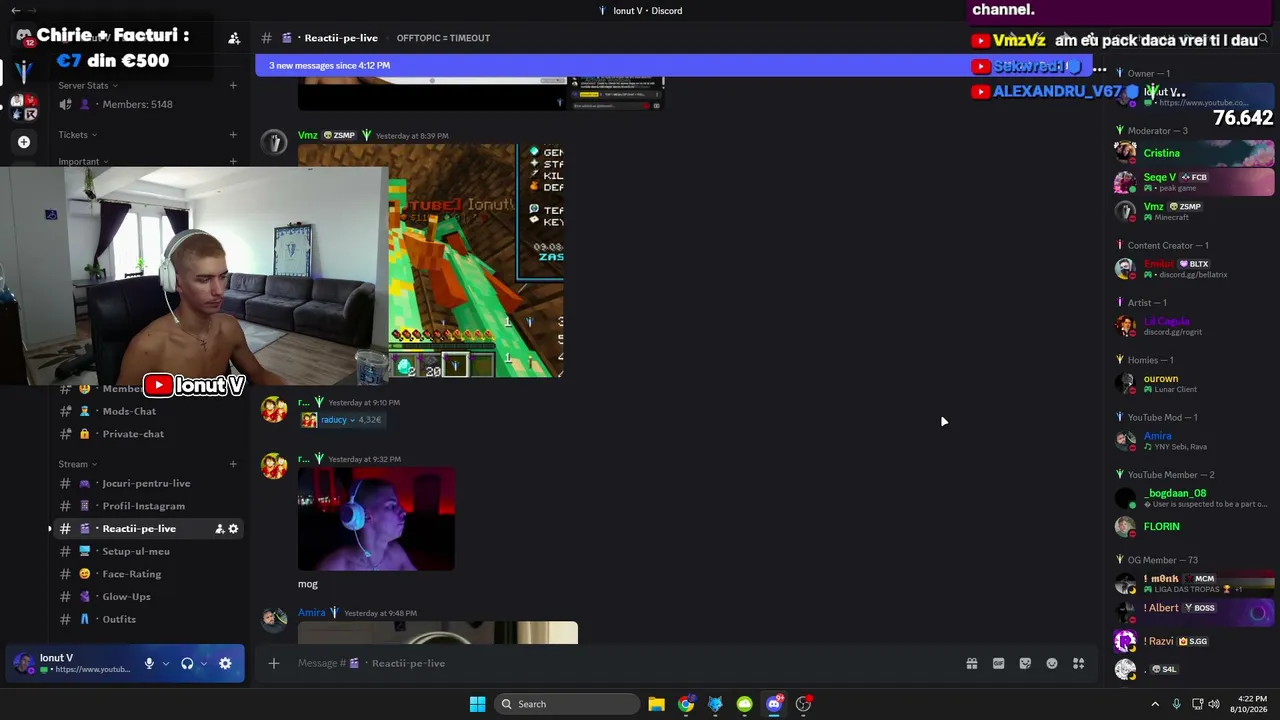Create channel in Important category
Viewport: 1280px width, 720px height.
[x=233, y=161]
